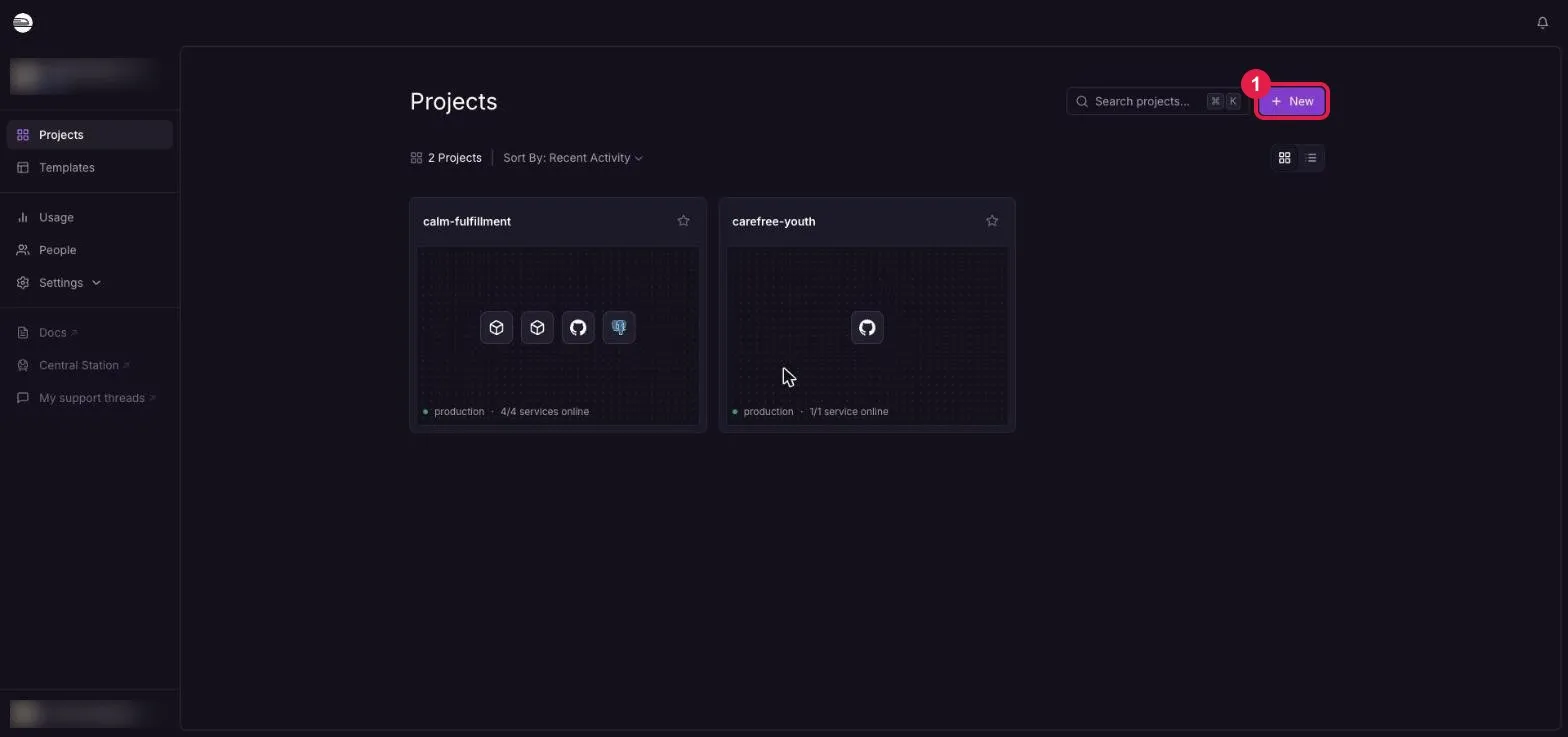This screenshot has width=1568, height=737.
Task: Click GitHub service icon in carefree-youth card
Action: [867, 328]
